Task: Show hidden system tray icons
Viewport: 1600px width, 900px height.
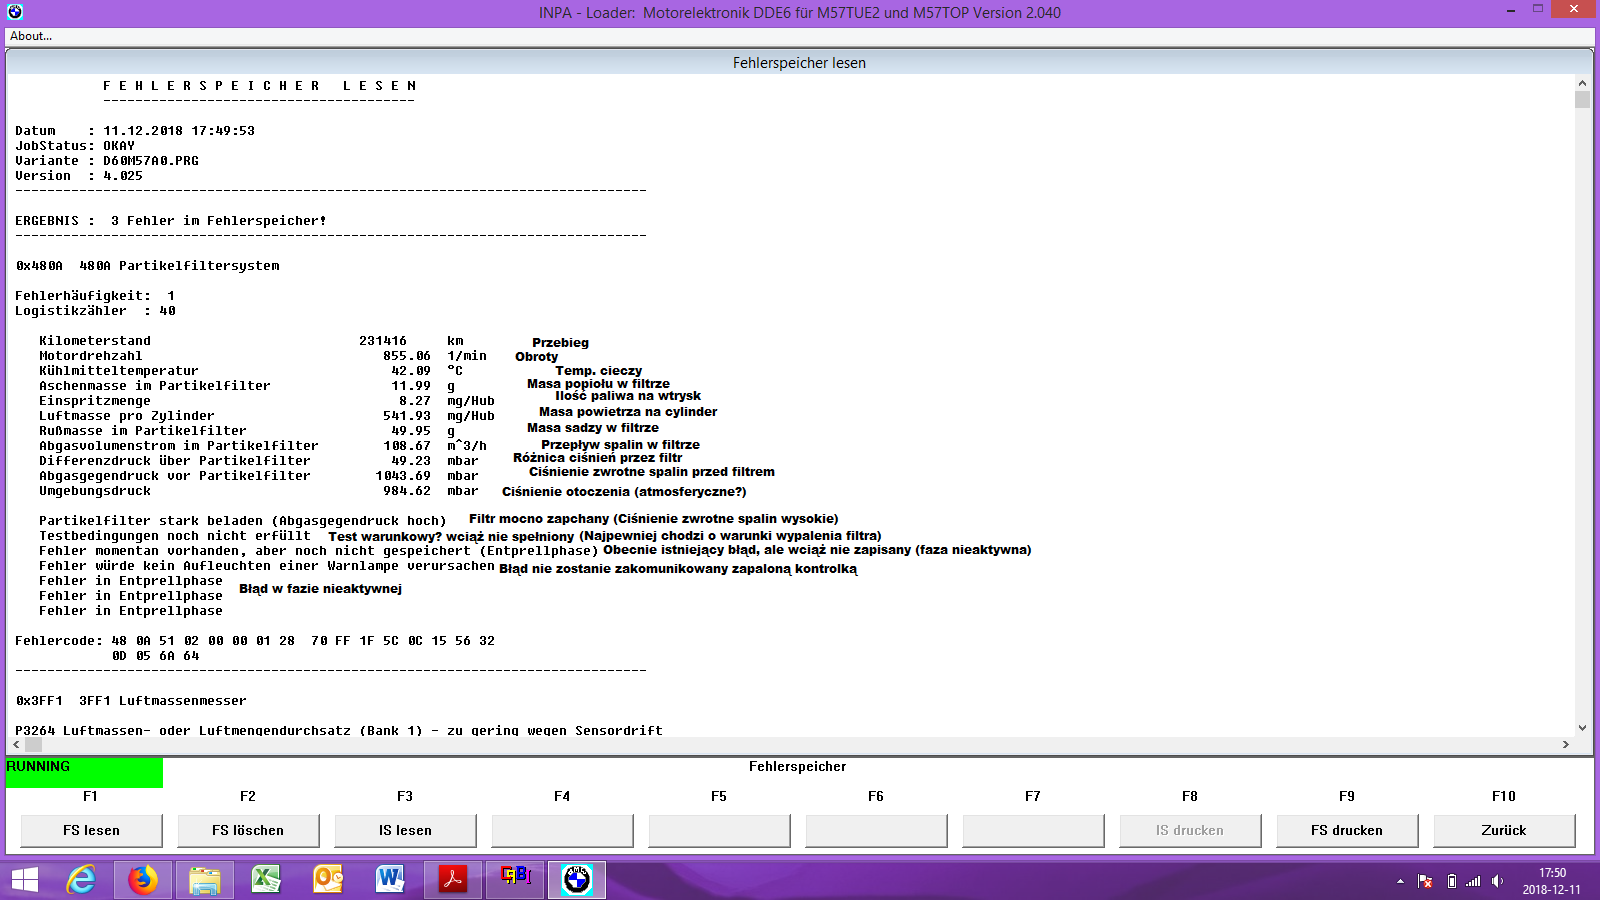Action: point(1400,881)
